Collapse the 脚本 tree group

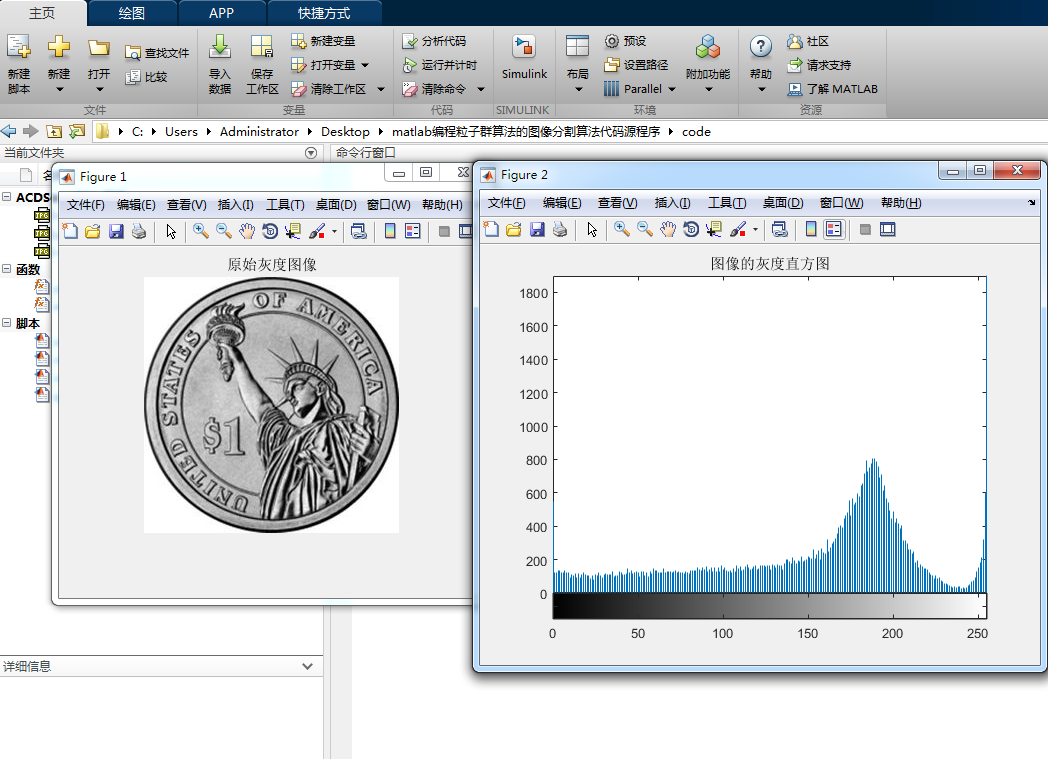[x=7, y=323]
